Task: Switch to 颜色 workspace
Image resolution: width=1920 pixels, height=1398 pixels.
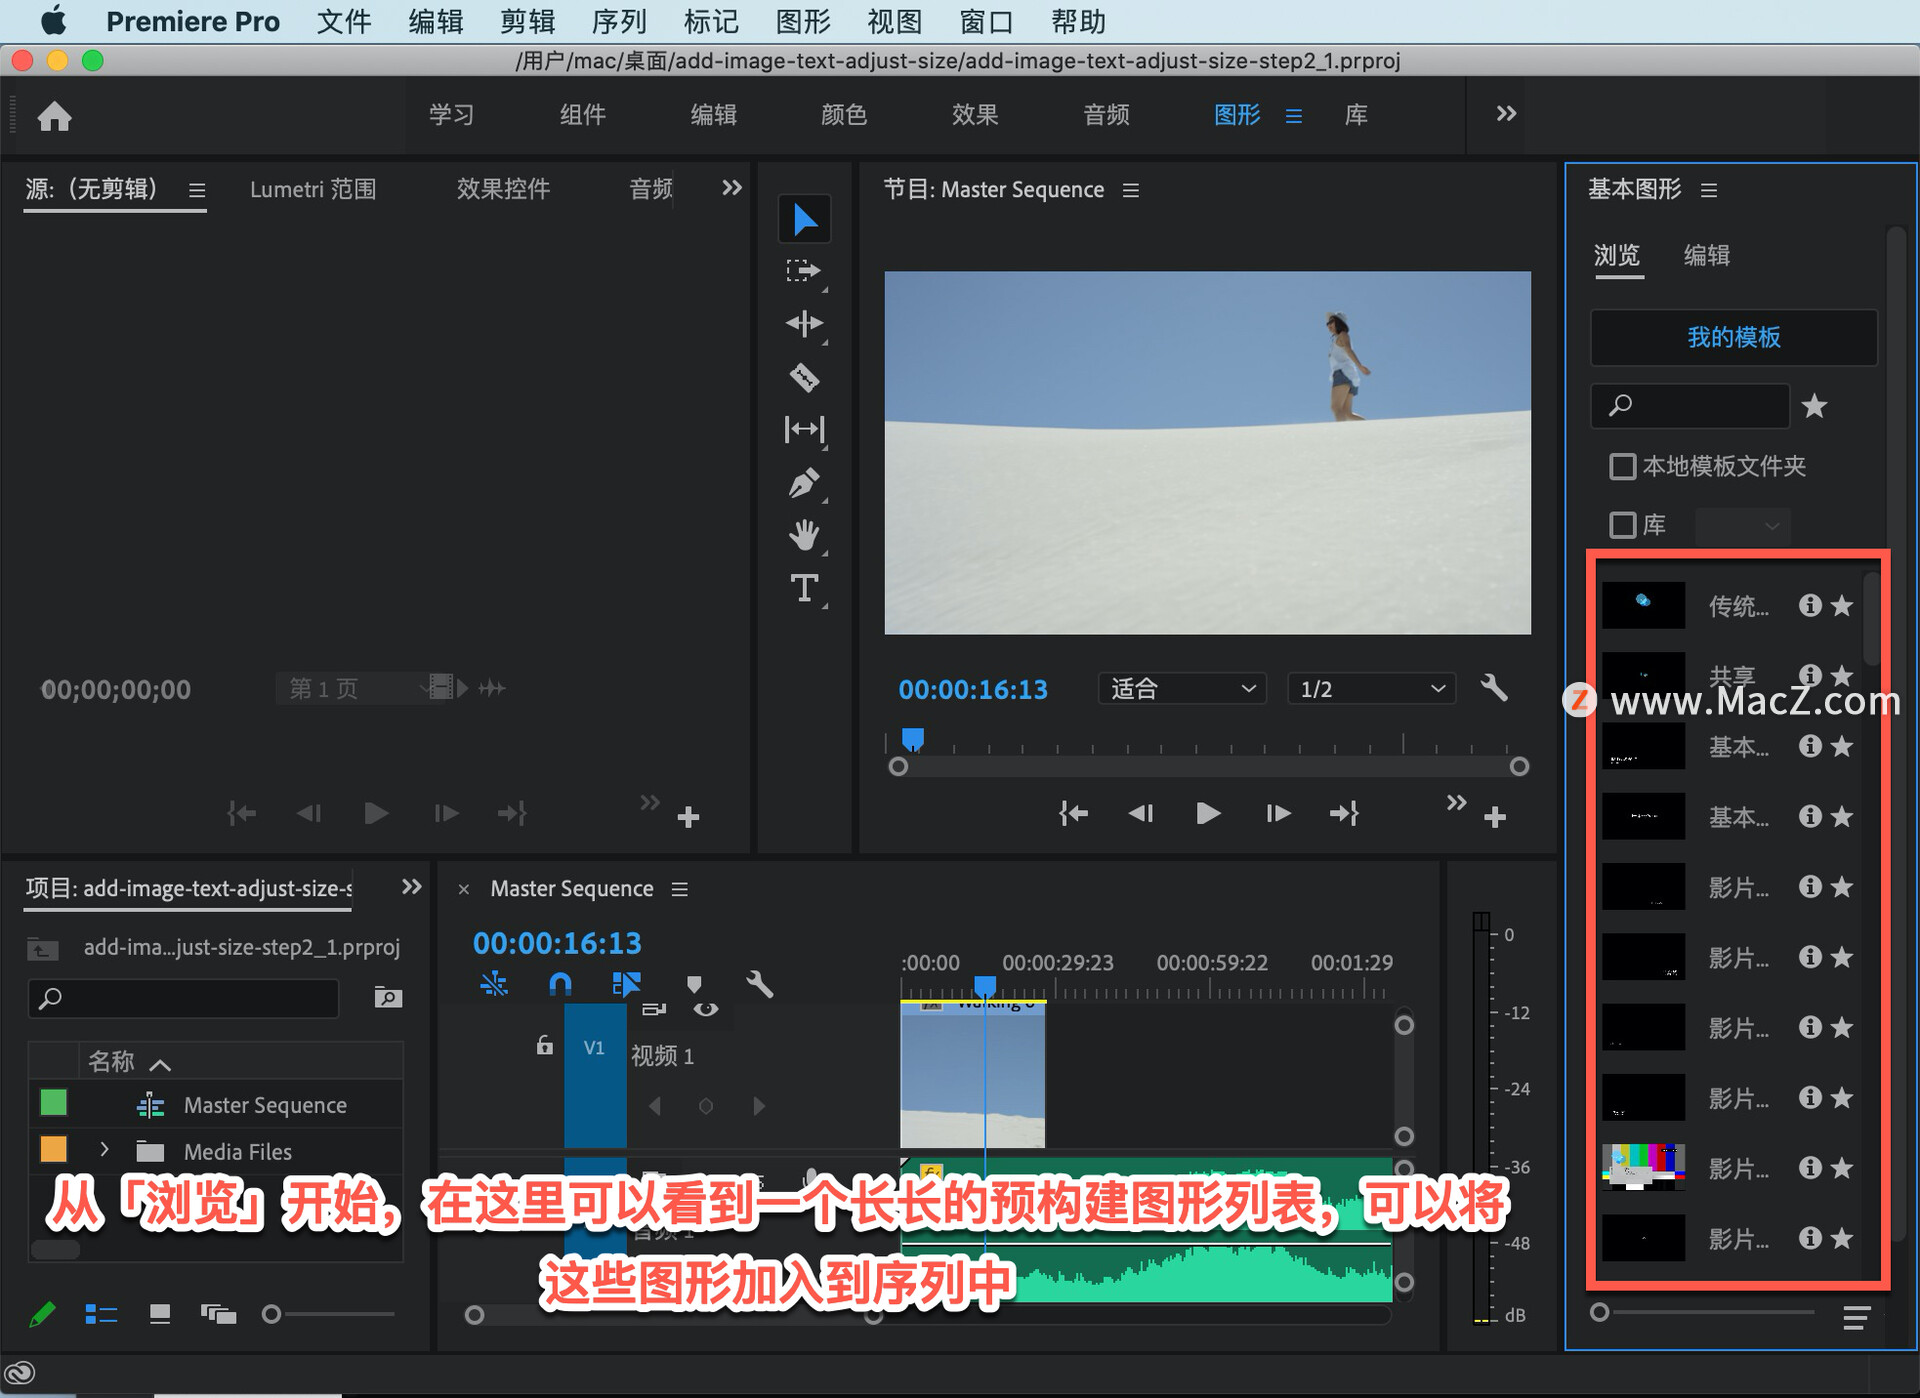Action: (x=844, y=115)
